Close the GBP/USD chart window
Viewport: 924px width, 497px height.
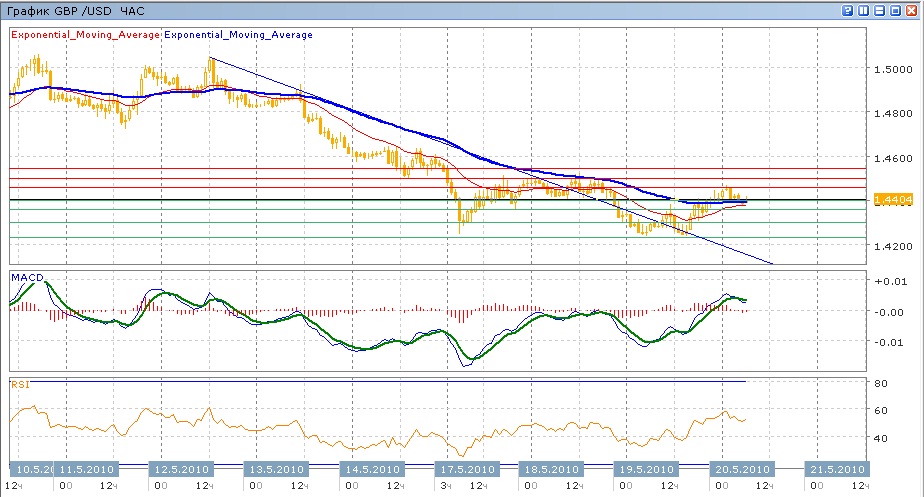coord(913,10)
